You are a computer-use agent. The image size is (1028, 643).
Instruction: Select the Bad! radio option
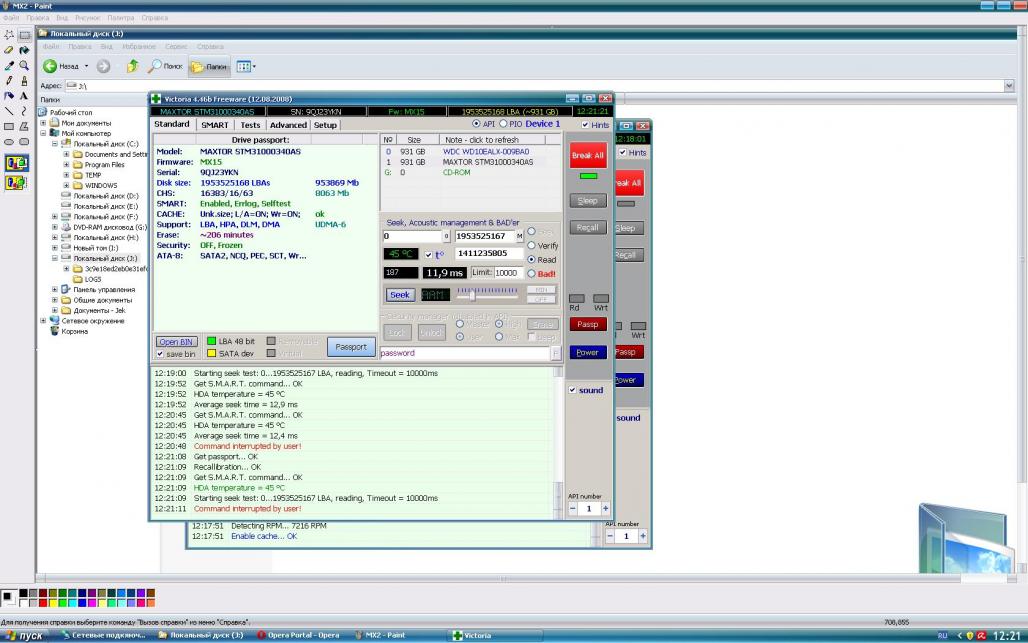coord(532,274)
